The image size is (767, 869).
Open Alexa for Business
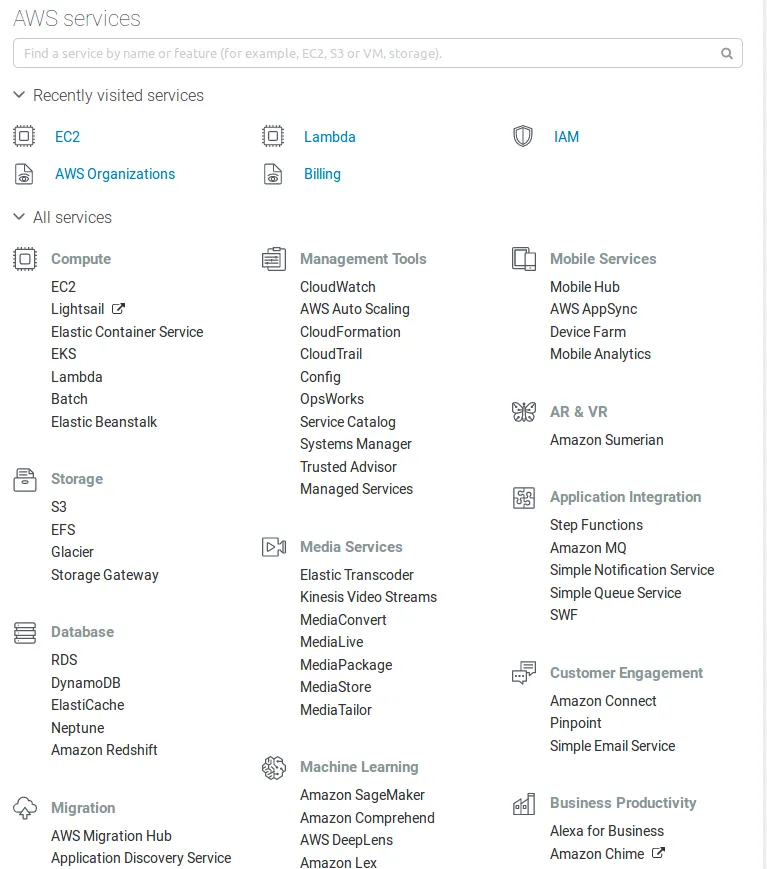(x=607, y=831)
